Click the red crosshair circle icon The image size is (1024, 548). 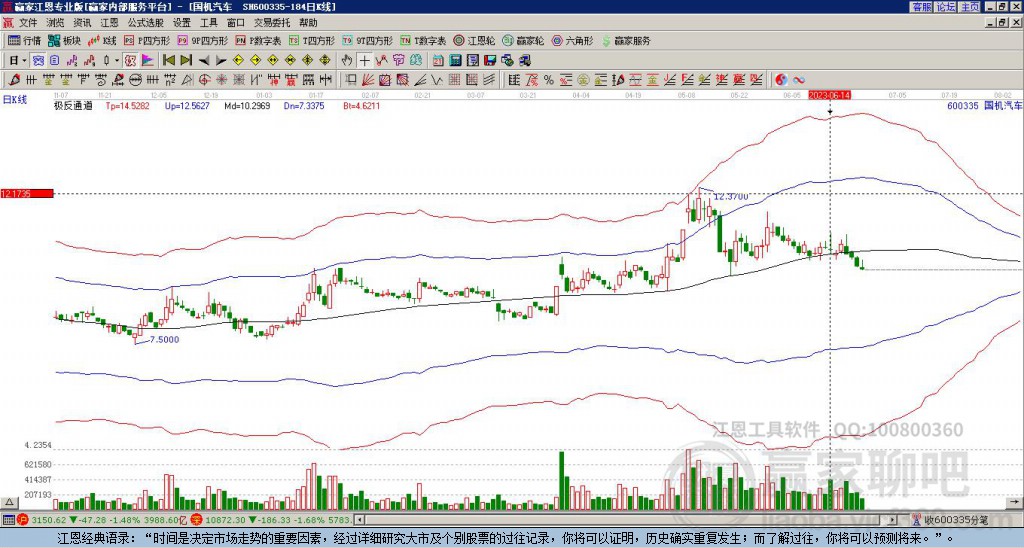coord(204,80)
